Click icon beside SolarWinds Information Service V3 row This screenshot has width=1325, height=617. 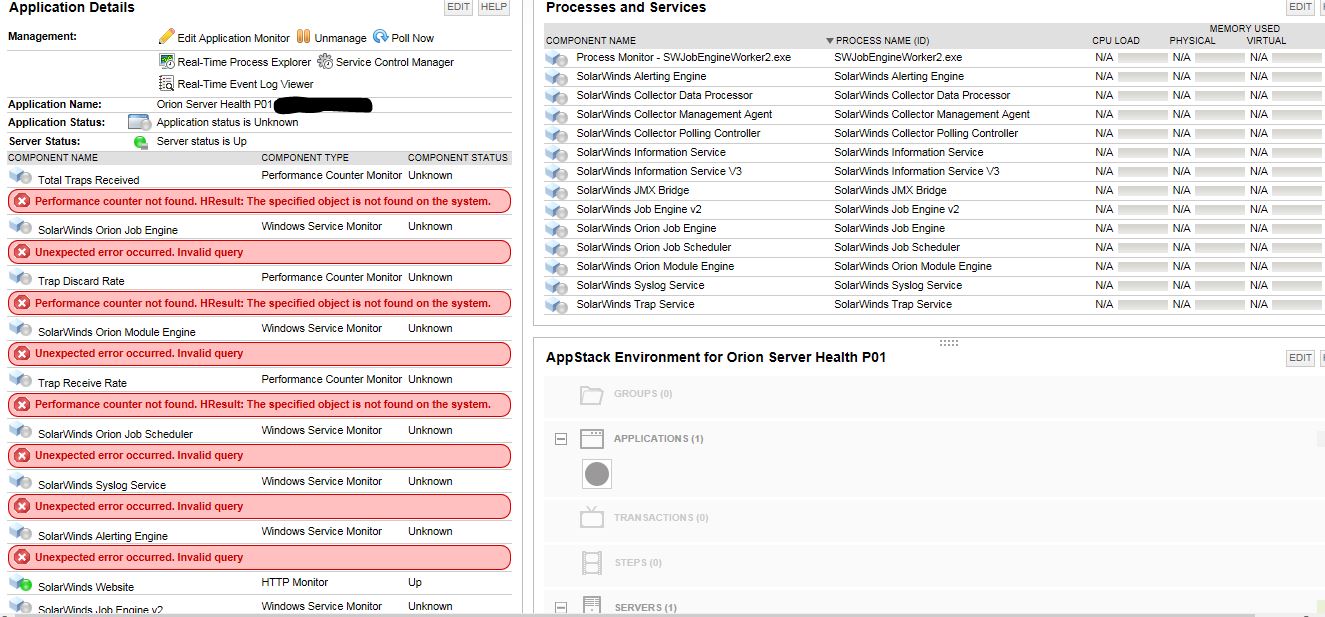click(x=556, y=172)
